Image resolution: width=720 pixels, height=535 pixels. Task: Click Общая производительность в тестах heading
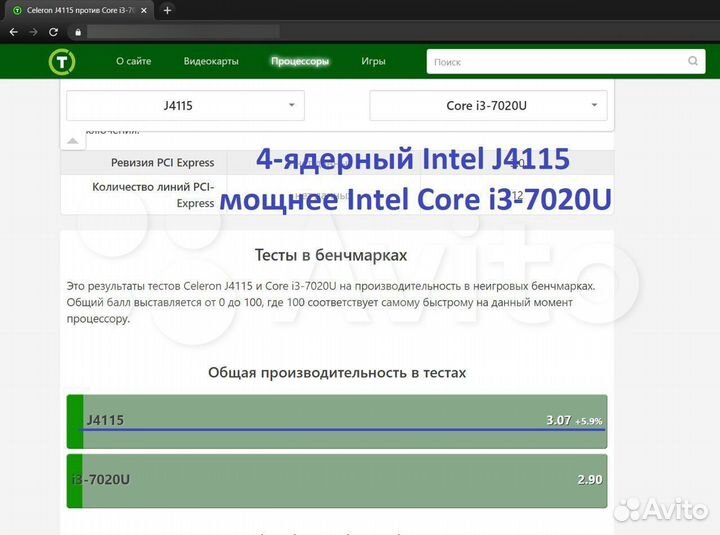pyautogui.click(x=337, y=372)
